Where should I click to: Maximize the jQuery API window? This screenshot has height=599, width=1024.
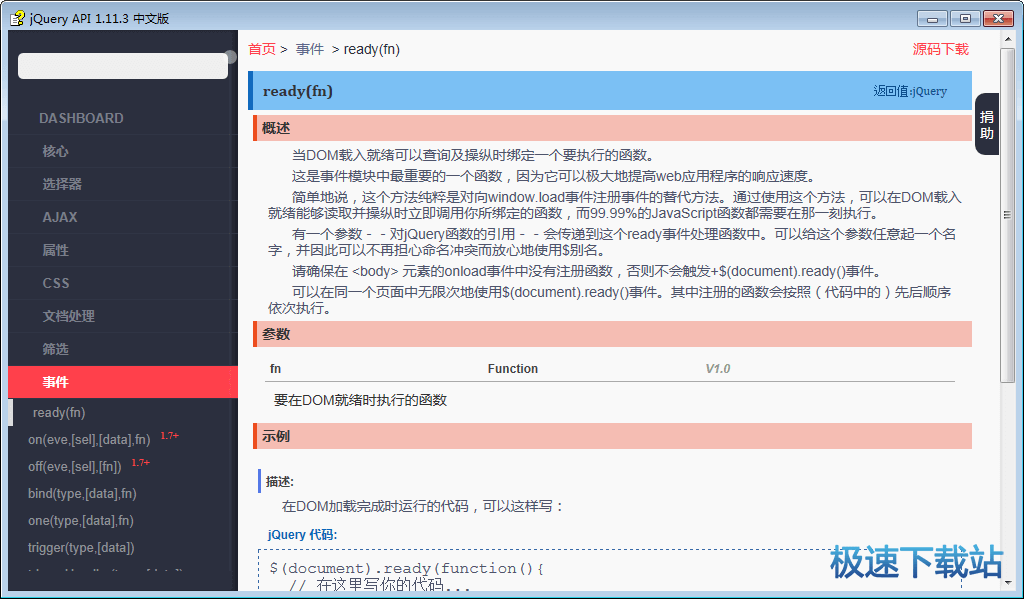coord(965,19)
